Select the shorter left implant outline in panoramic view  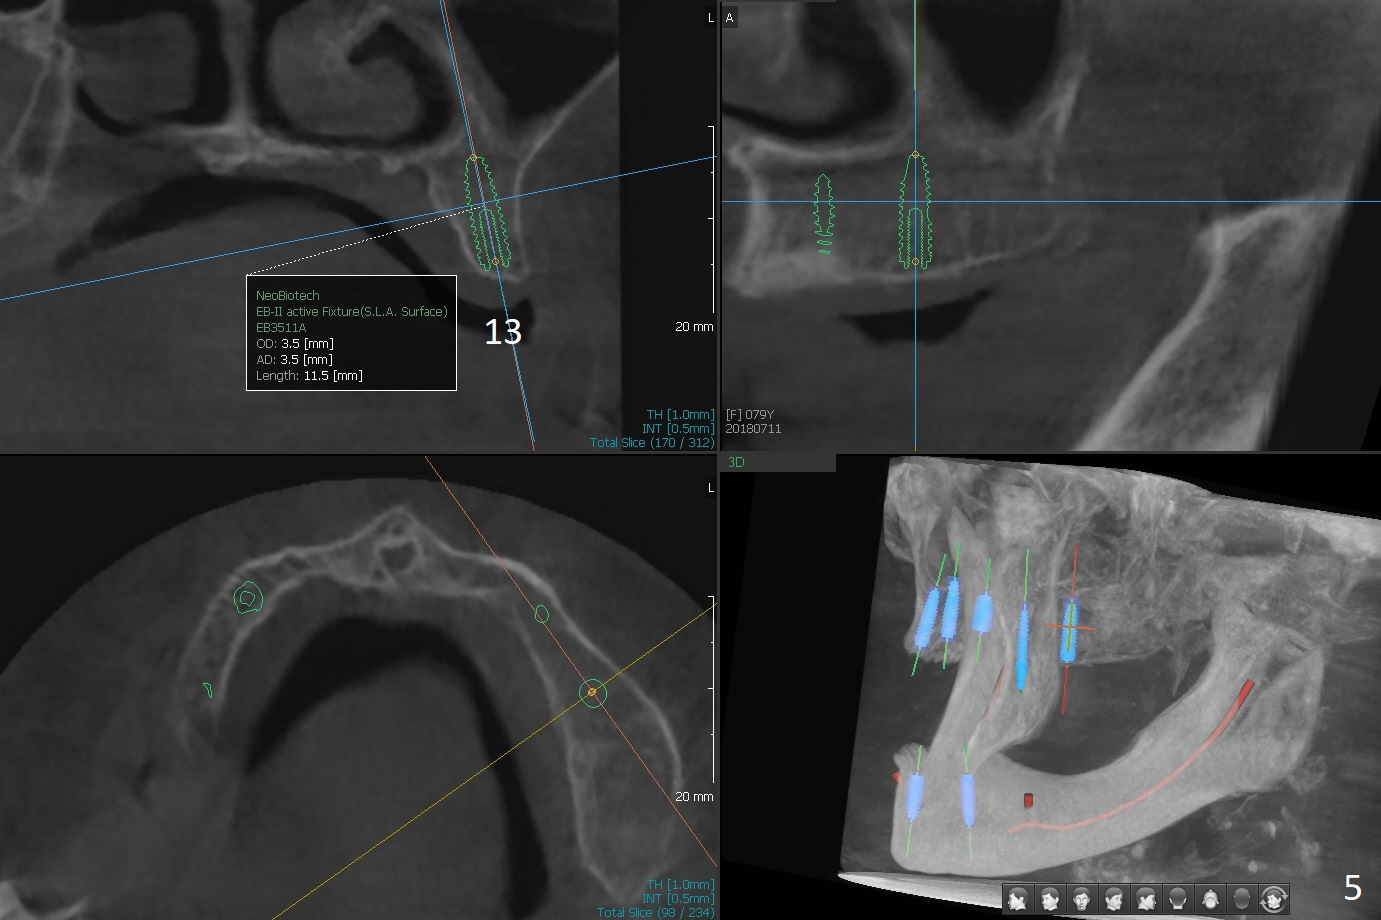tap(824, 213)
